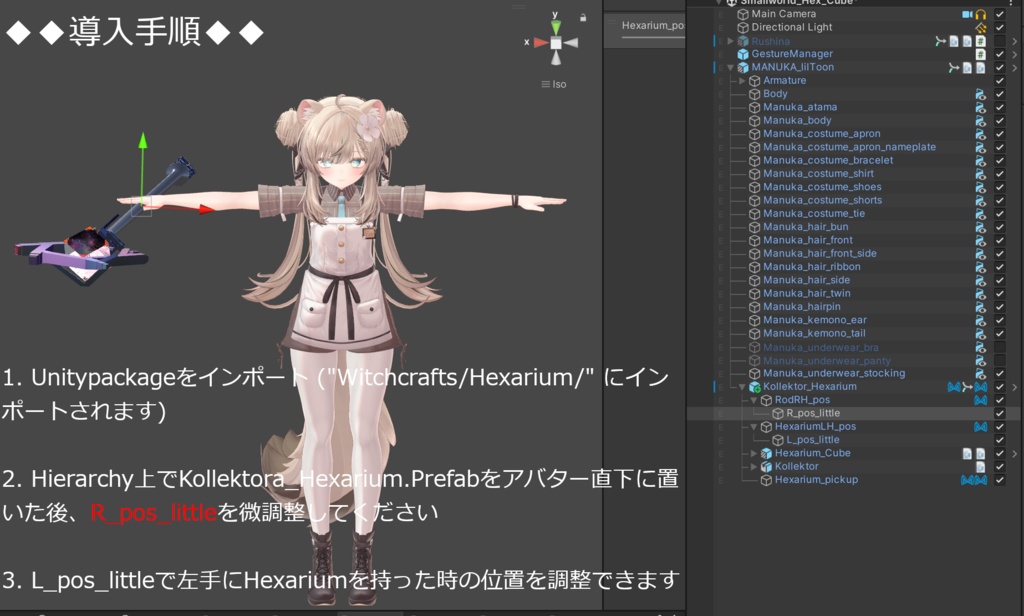1024x616 pixels.
Task: Click the skinned mesh renderer icon beside Body
Action: coord(980,94)
